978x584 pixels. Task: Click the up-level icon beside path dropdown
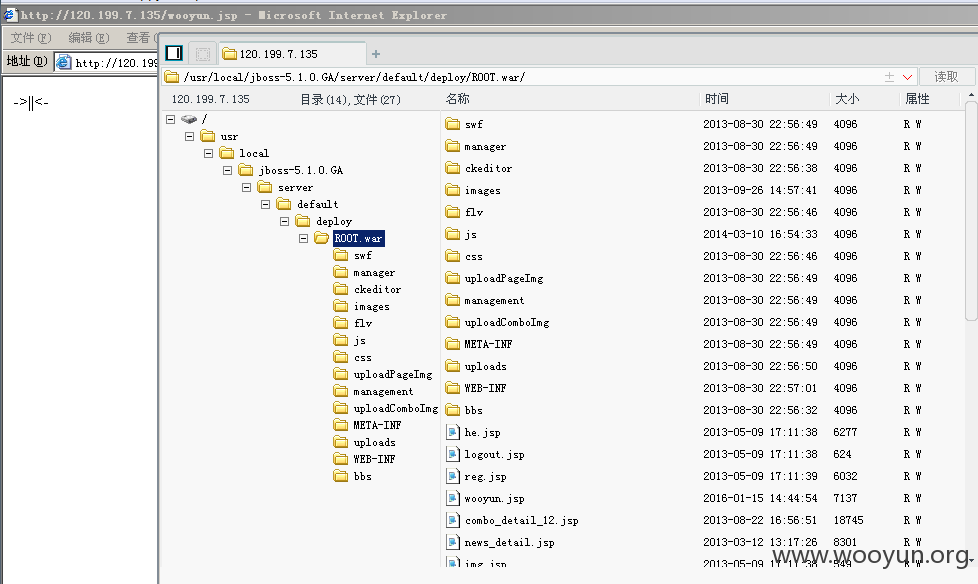[889, 77]
